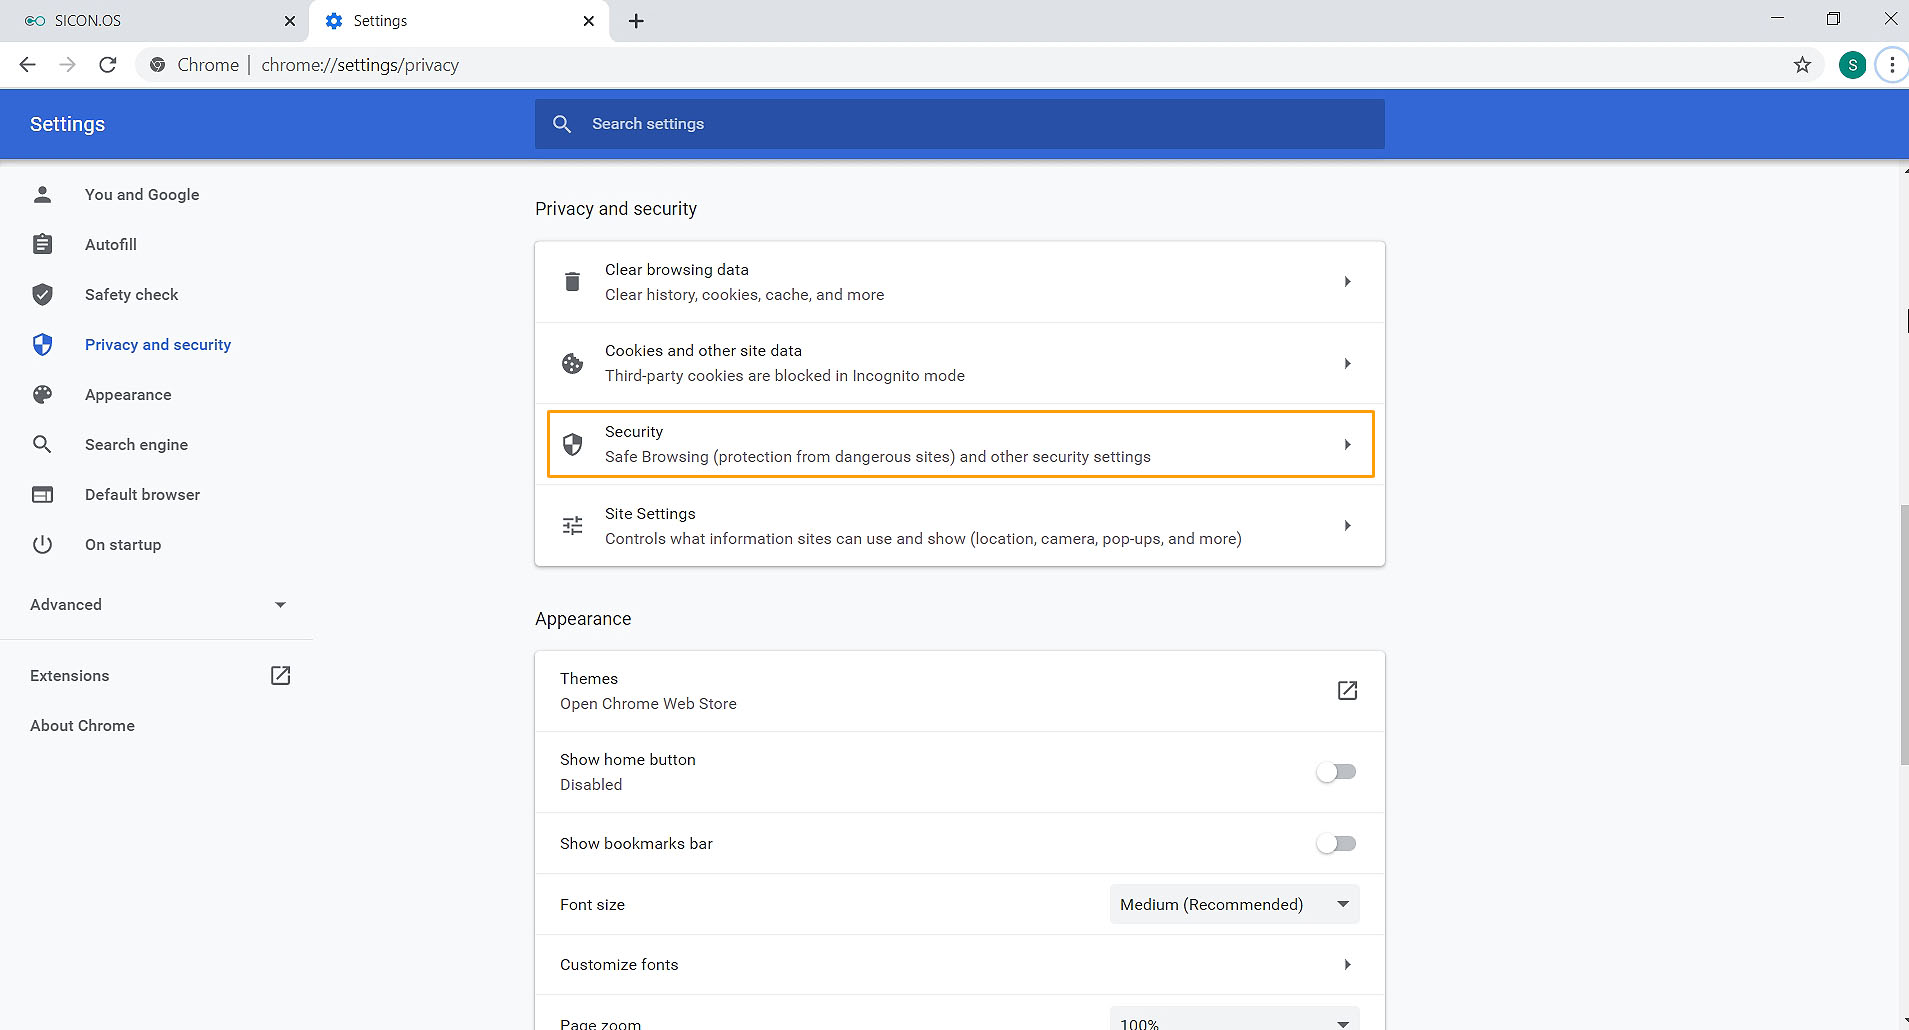Turn on Show bookmarks bar toggle
The image size is (1909, 1030).
click(x=1336, y=844)
